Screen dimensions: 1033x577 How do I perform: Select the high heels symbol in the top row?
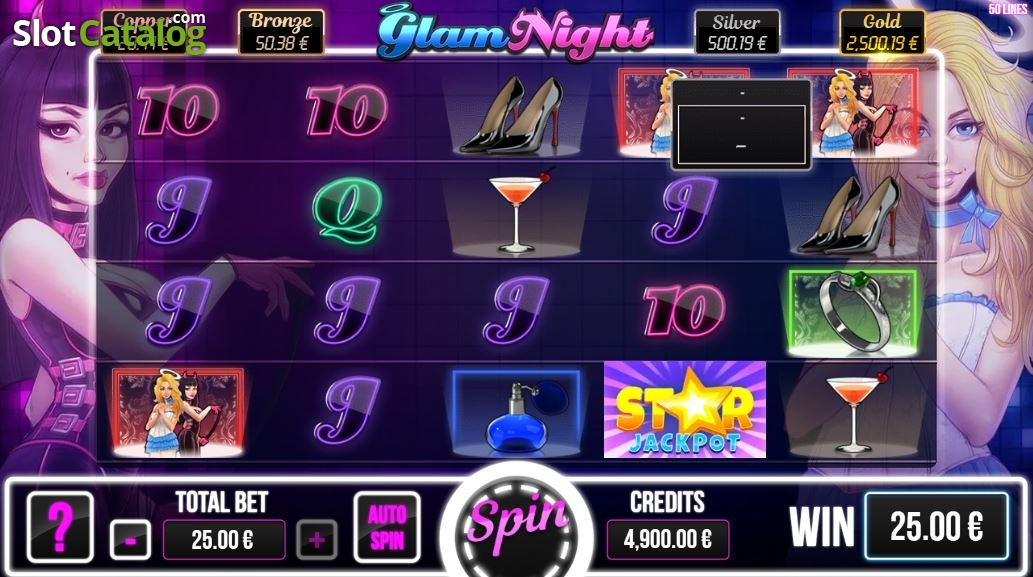511,115
